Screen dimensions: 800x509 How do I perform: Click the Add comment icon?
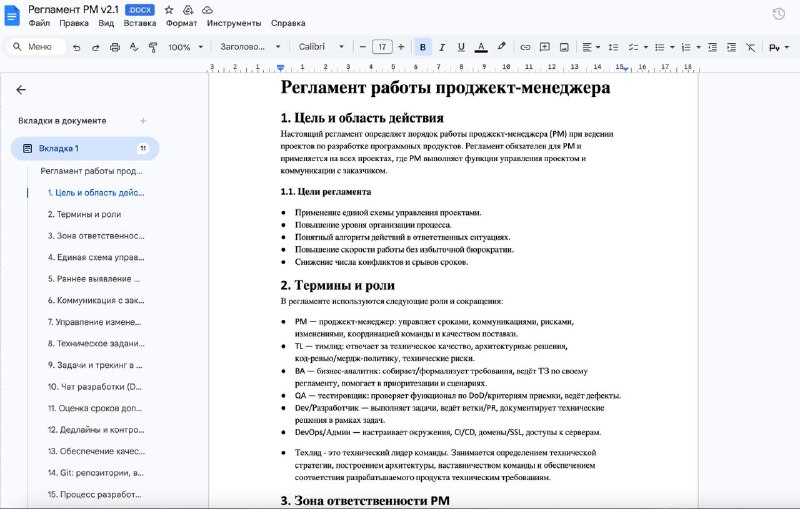(544, 47)
